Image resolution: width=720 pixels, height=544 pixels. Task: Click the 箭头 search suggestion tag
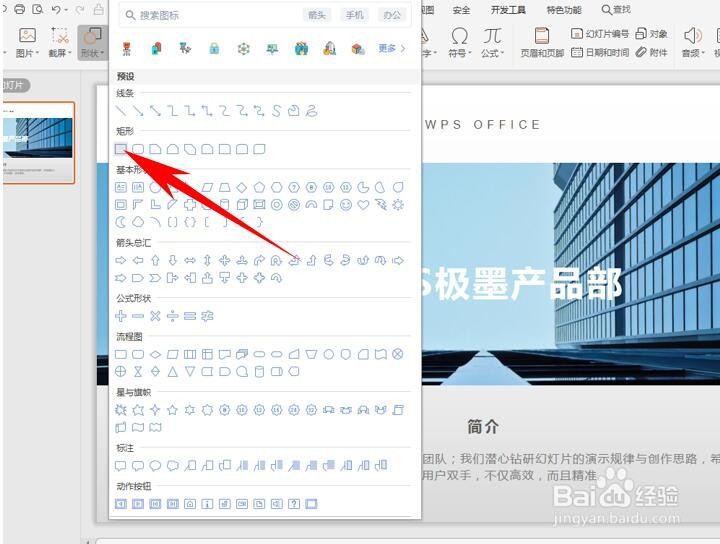tap(316, 15)
